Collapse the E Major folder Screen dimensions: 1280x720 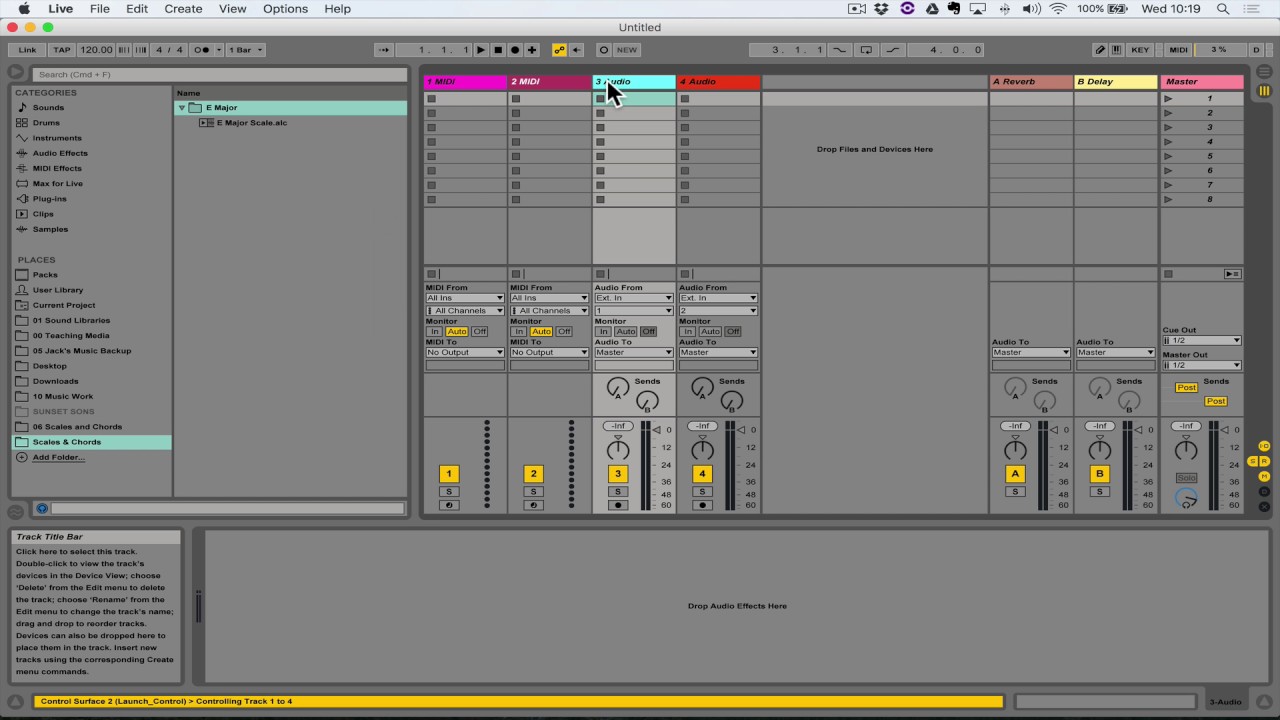(182, 108)
